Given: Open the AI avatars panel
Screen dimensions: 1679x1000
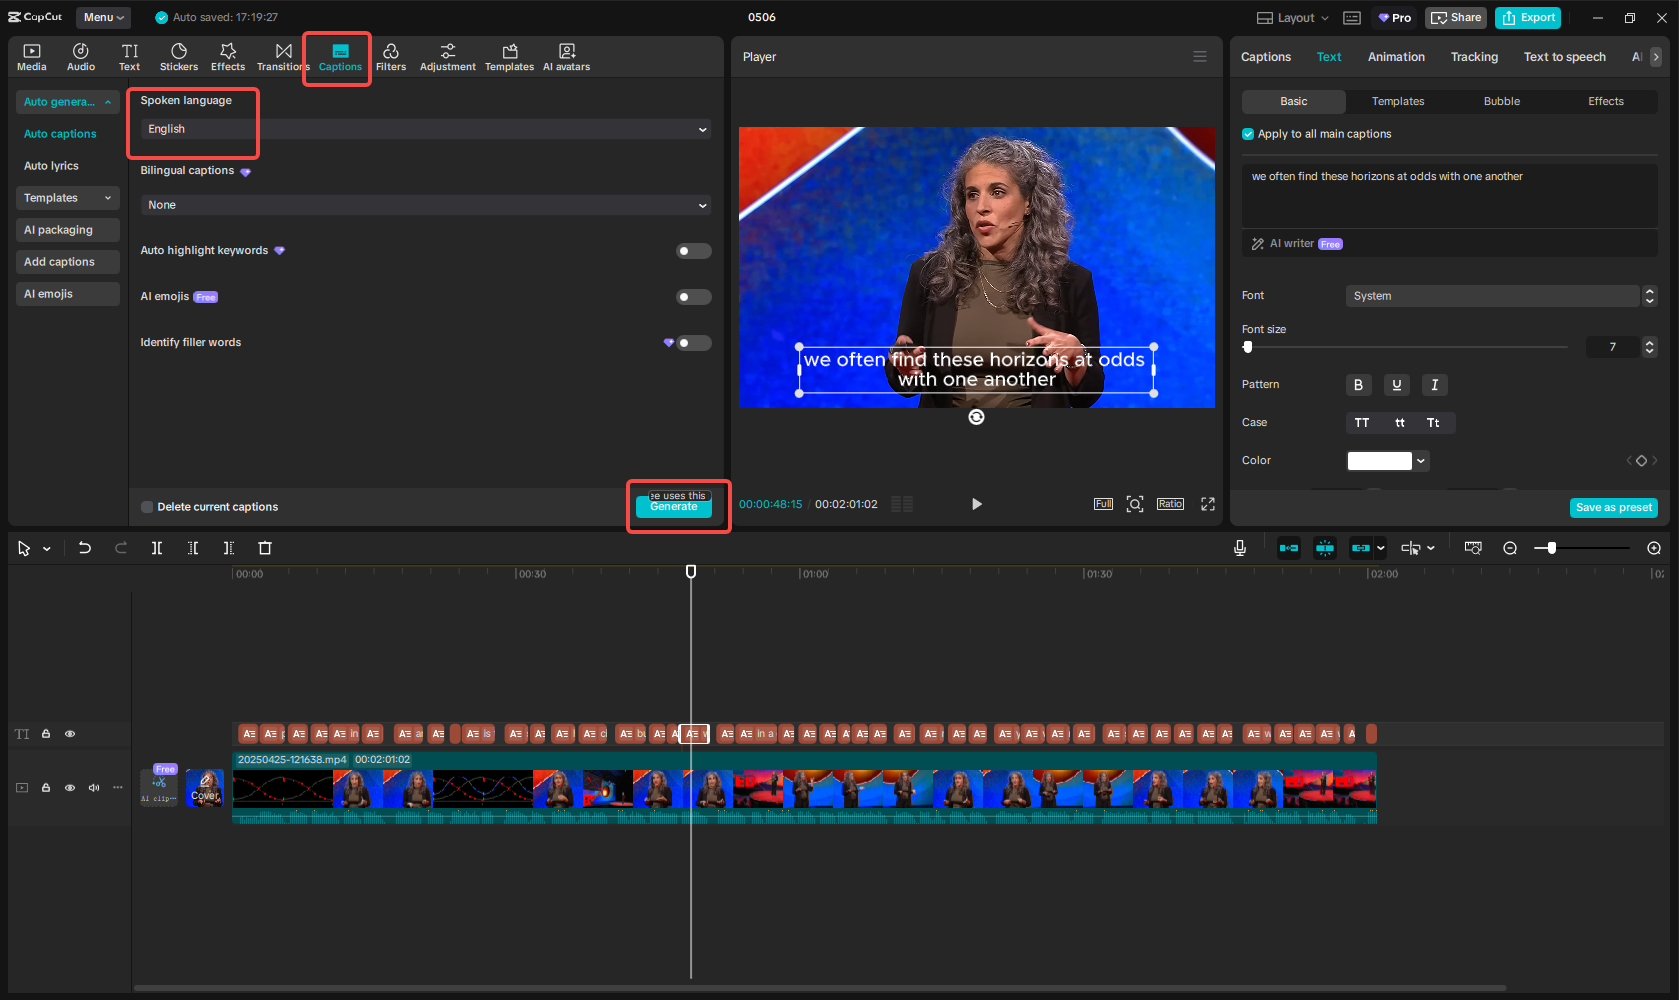Looking at the screenshot, I should pos(566,57).
